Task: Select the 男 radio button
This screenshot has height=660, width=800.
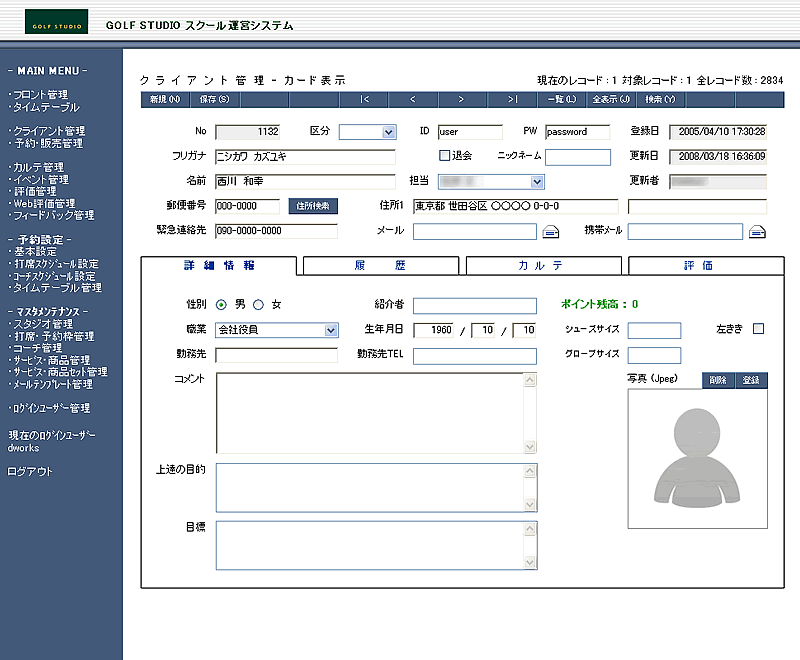Action: tap(221, 305)
